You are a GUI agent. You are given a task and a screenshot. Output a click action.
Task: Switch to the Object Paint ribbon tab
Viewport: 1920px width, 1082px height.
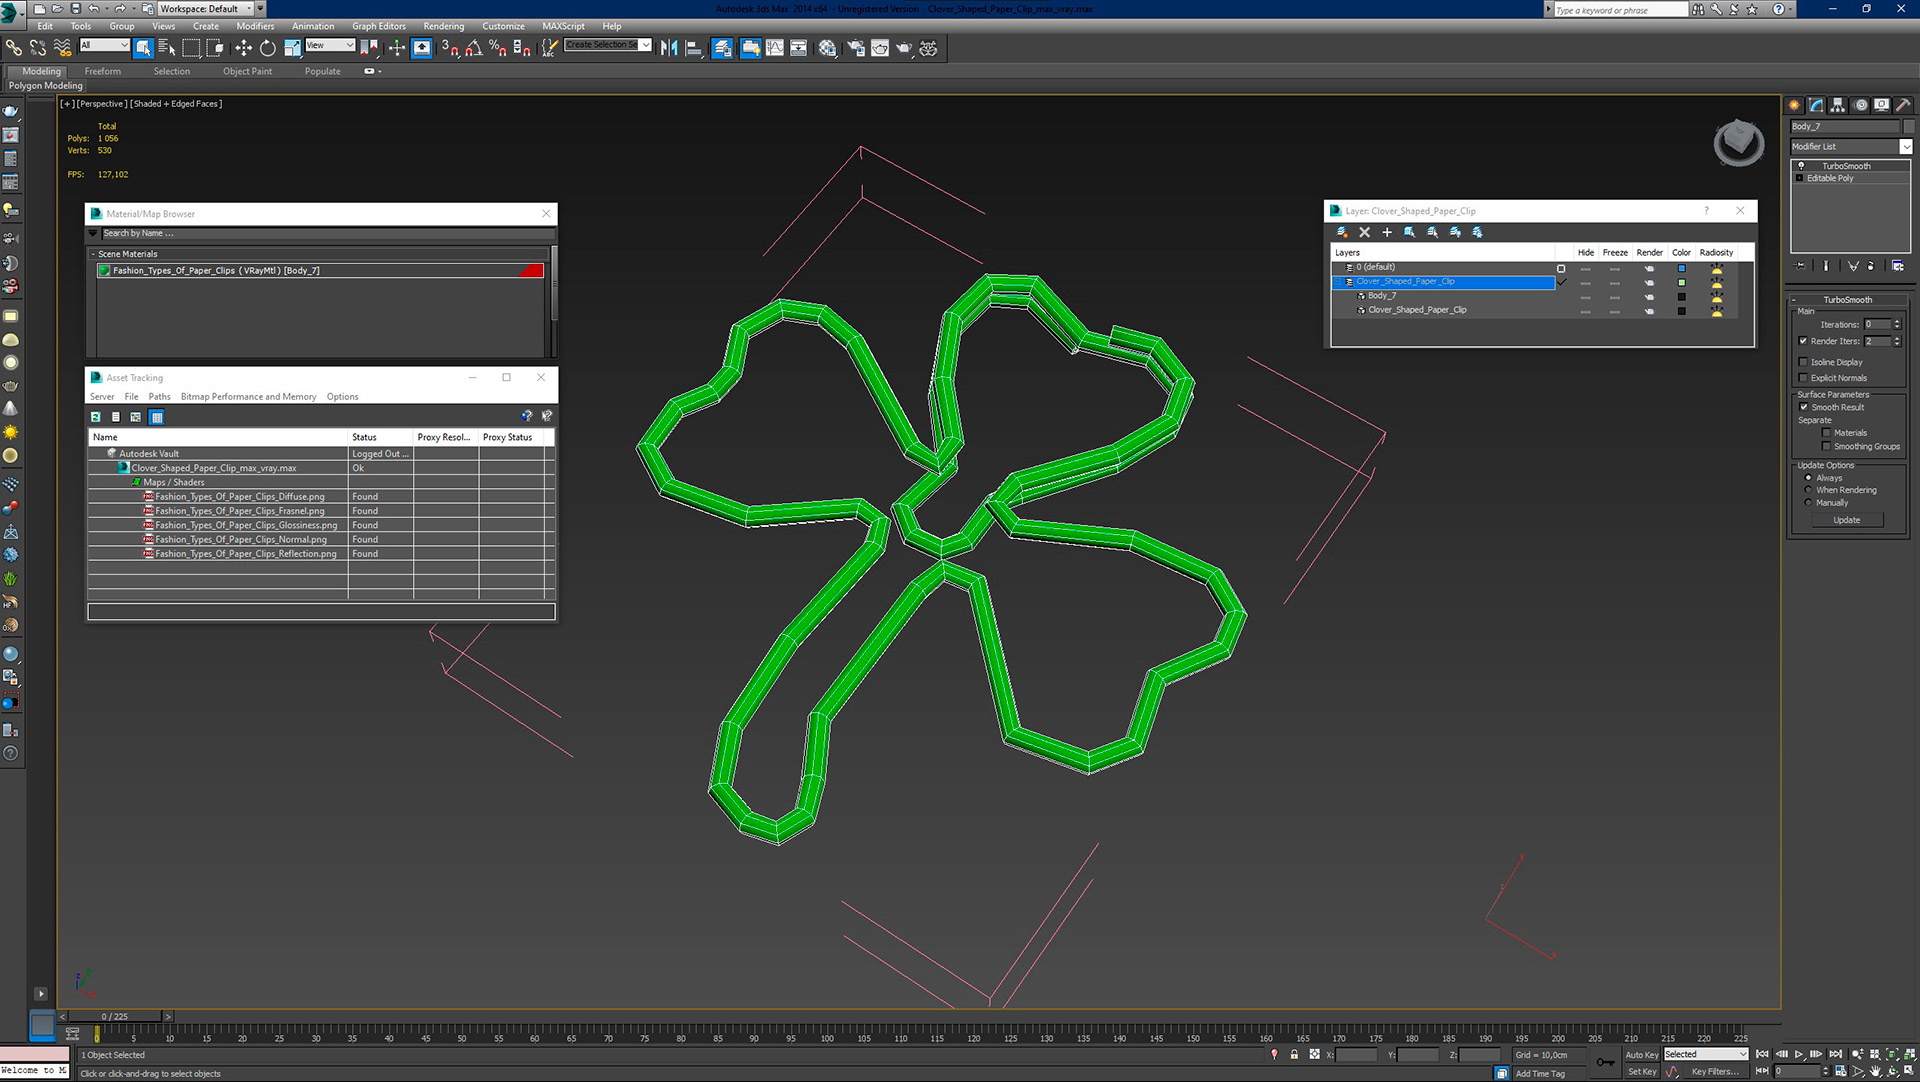[247, 71]
